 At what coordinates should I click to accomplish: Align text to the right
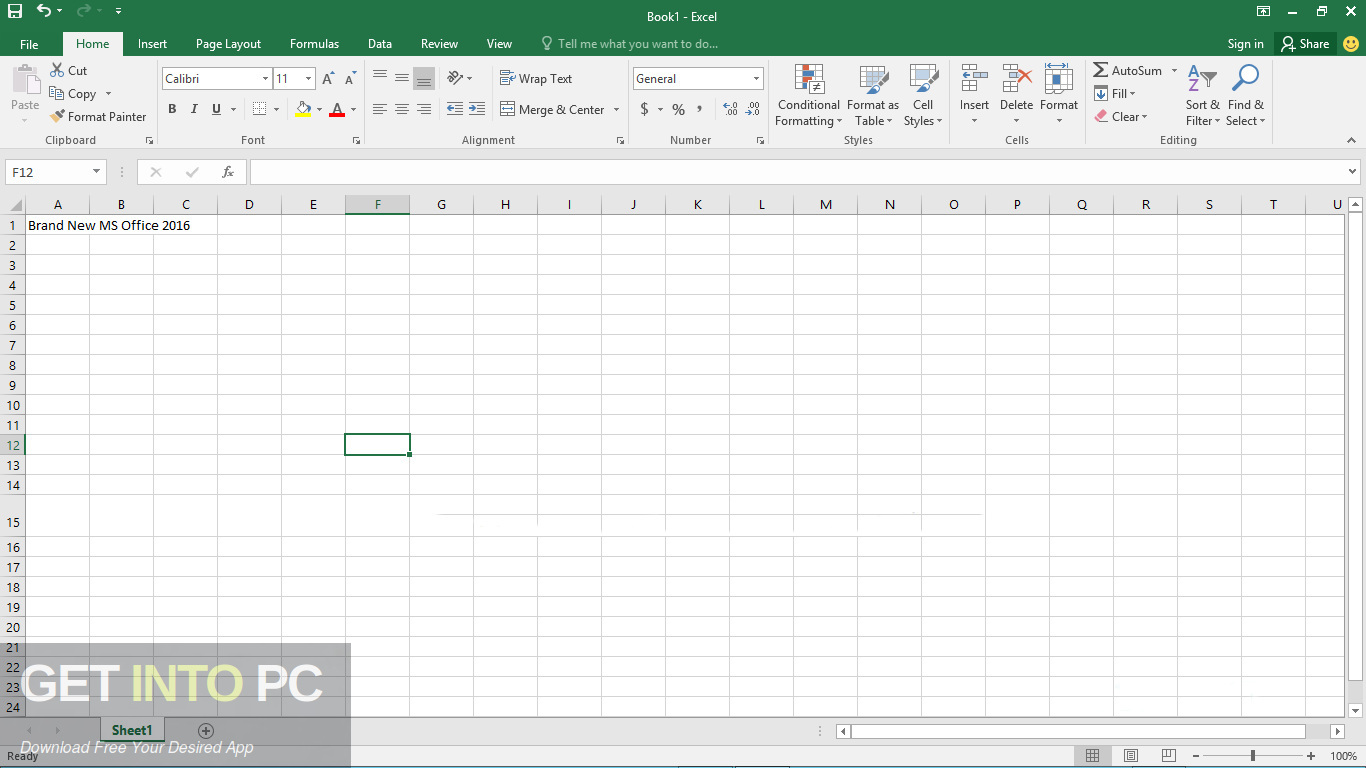tap(424, 109)
